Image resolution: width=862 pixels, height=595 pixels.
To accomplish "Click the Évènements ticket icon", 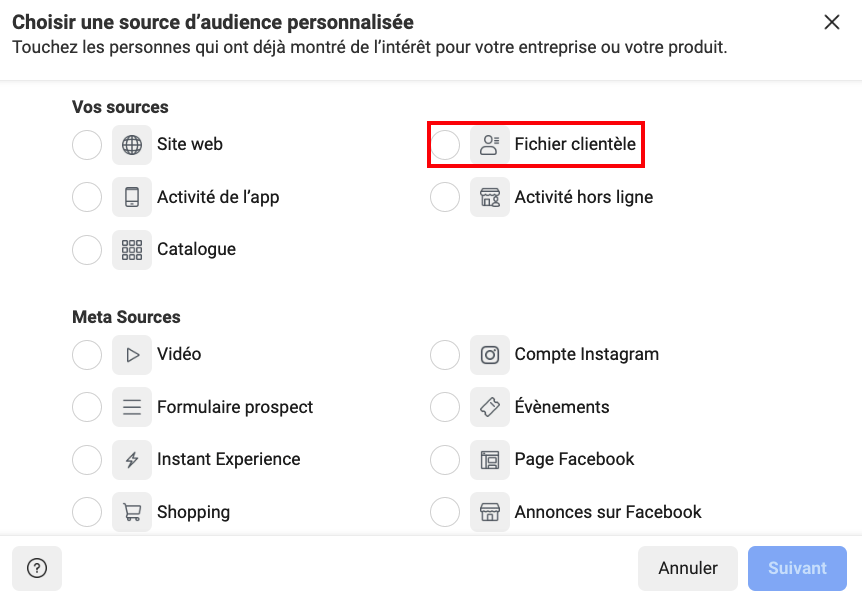I will (490, 407).
